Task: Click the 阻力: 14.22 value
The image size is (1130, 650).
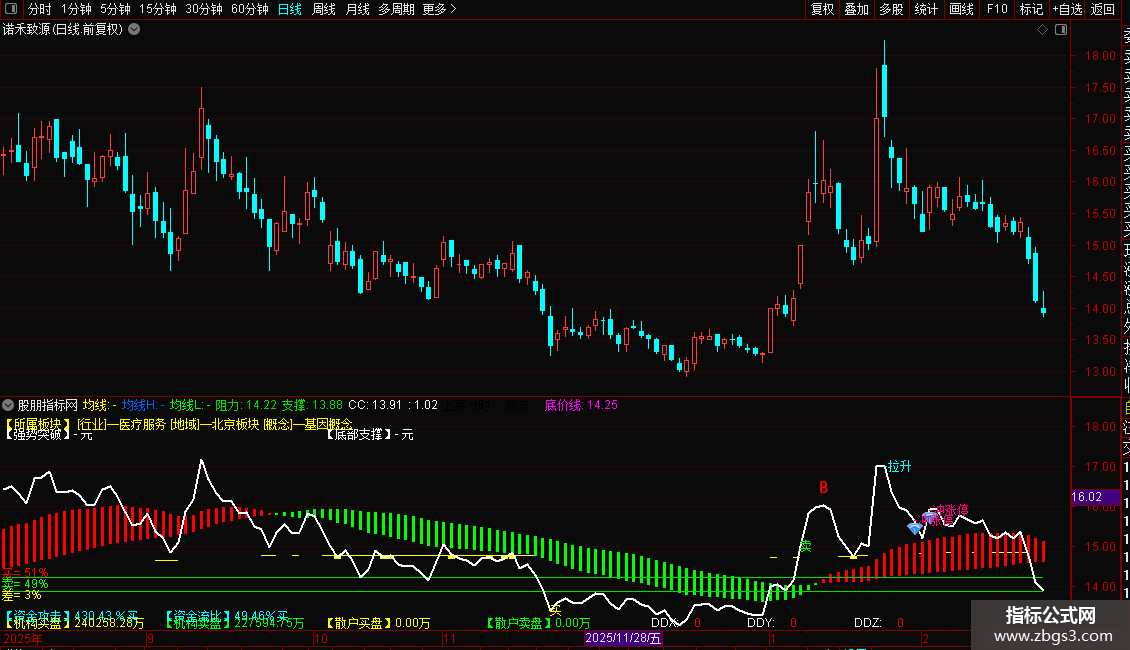Action: point(246,405)
